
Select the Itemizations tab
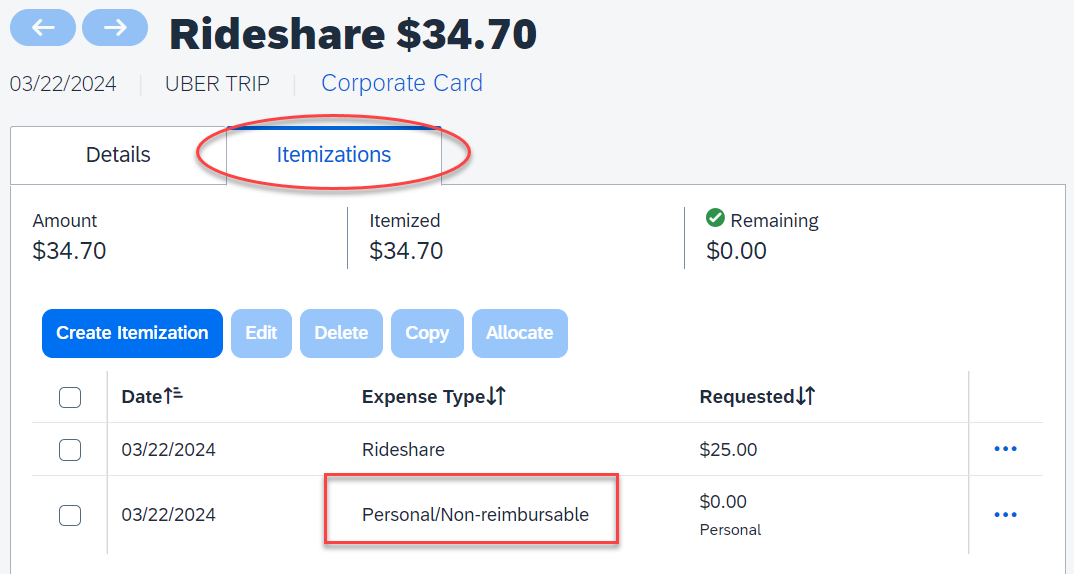click(x=334, y=155)
